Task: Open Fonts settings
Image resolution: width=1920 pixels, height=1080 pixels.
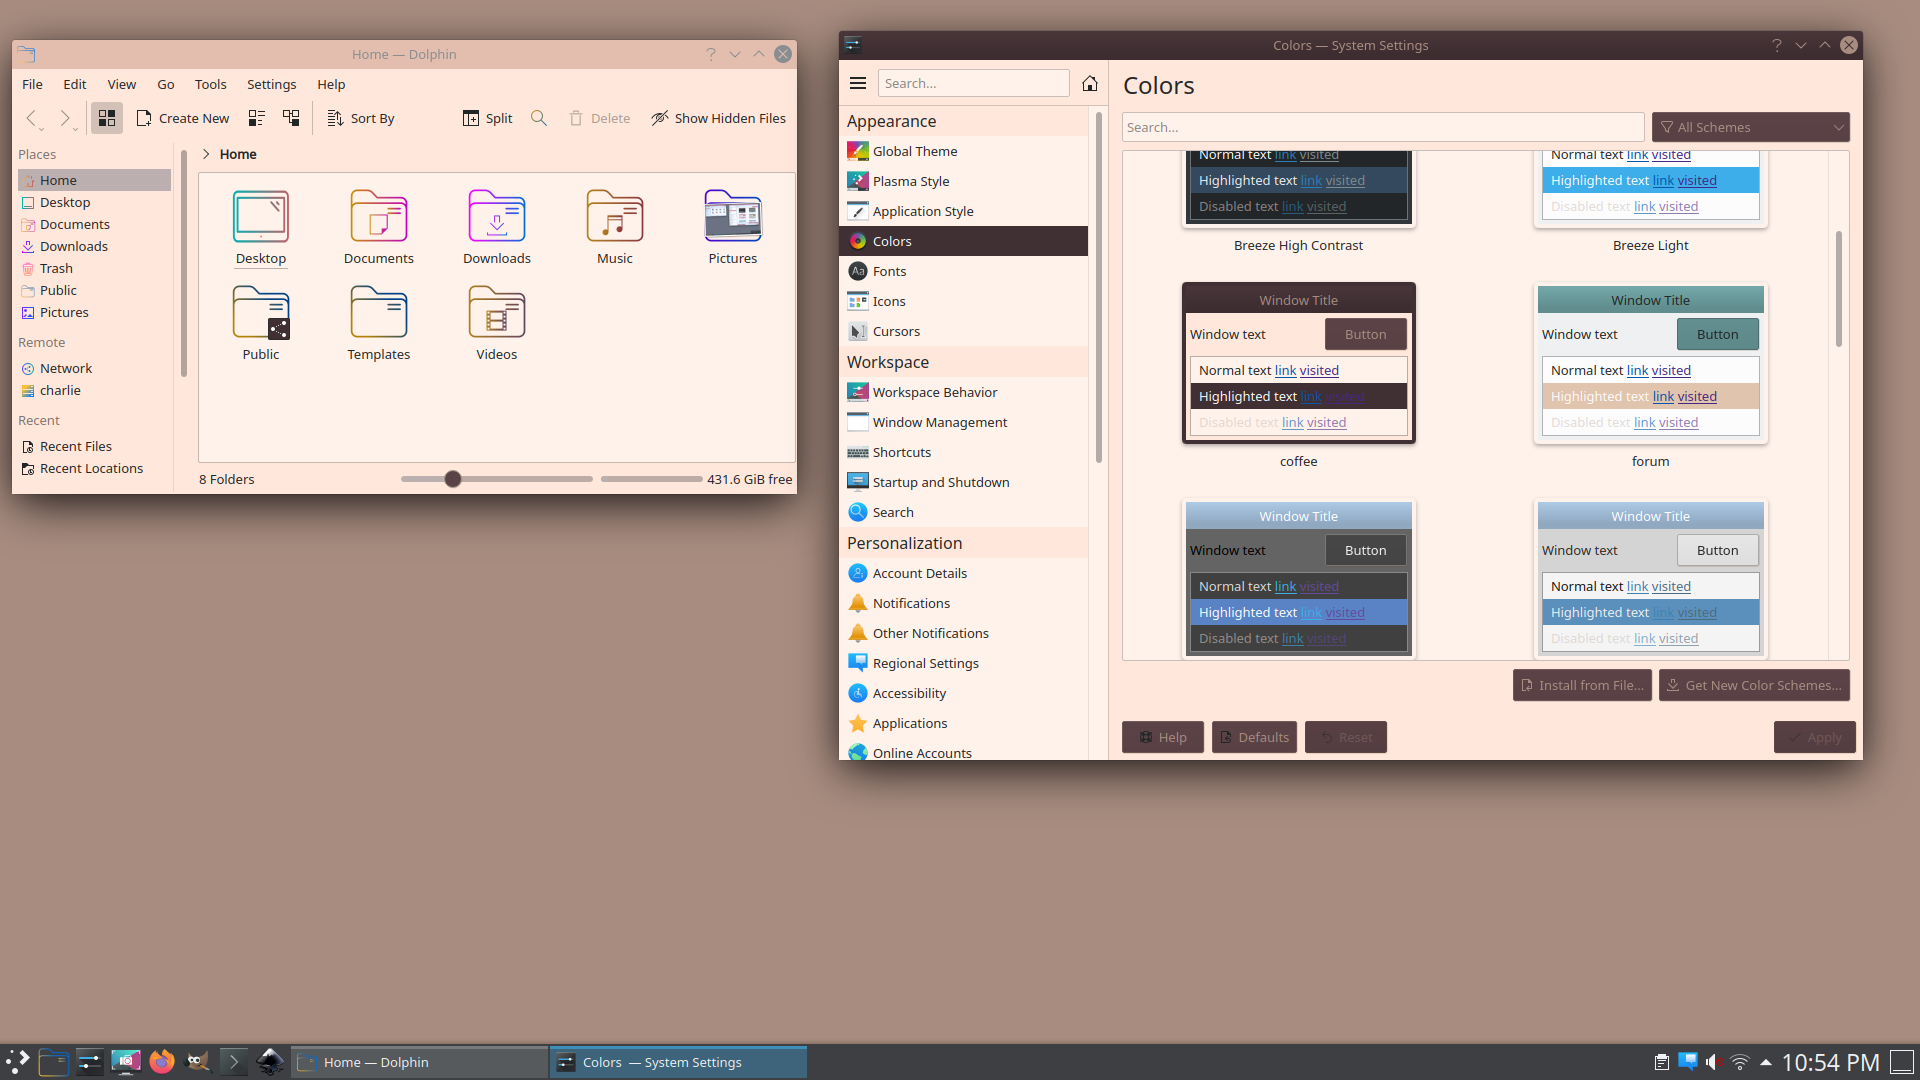Action: (964, 271)
